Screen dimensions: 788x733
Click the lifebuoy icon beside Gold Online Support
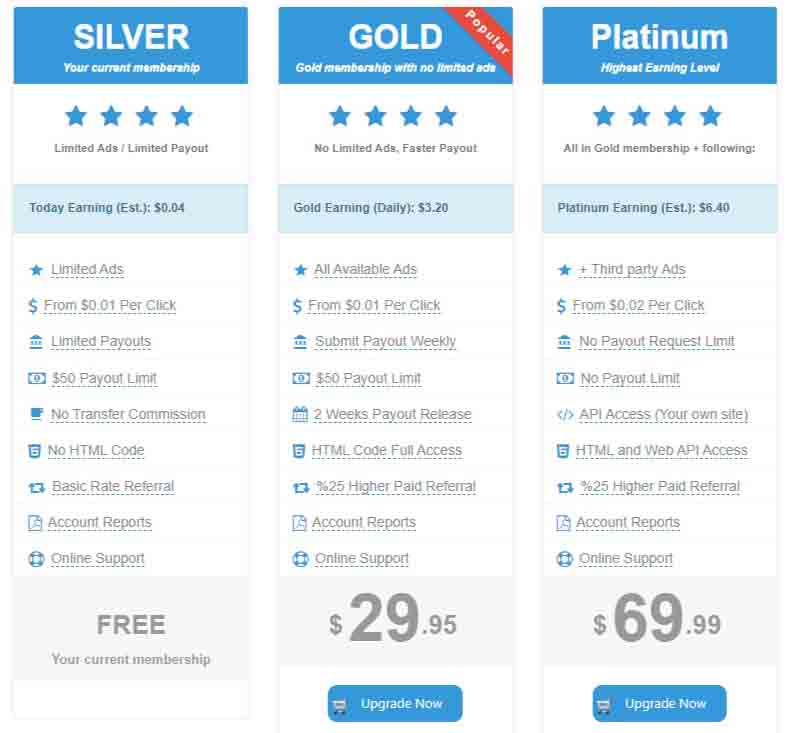point(301,559)
